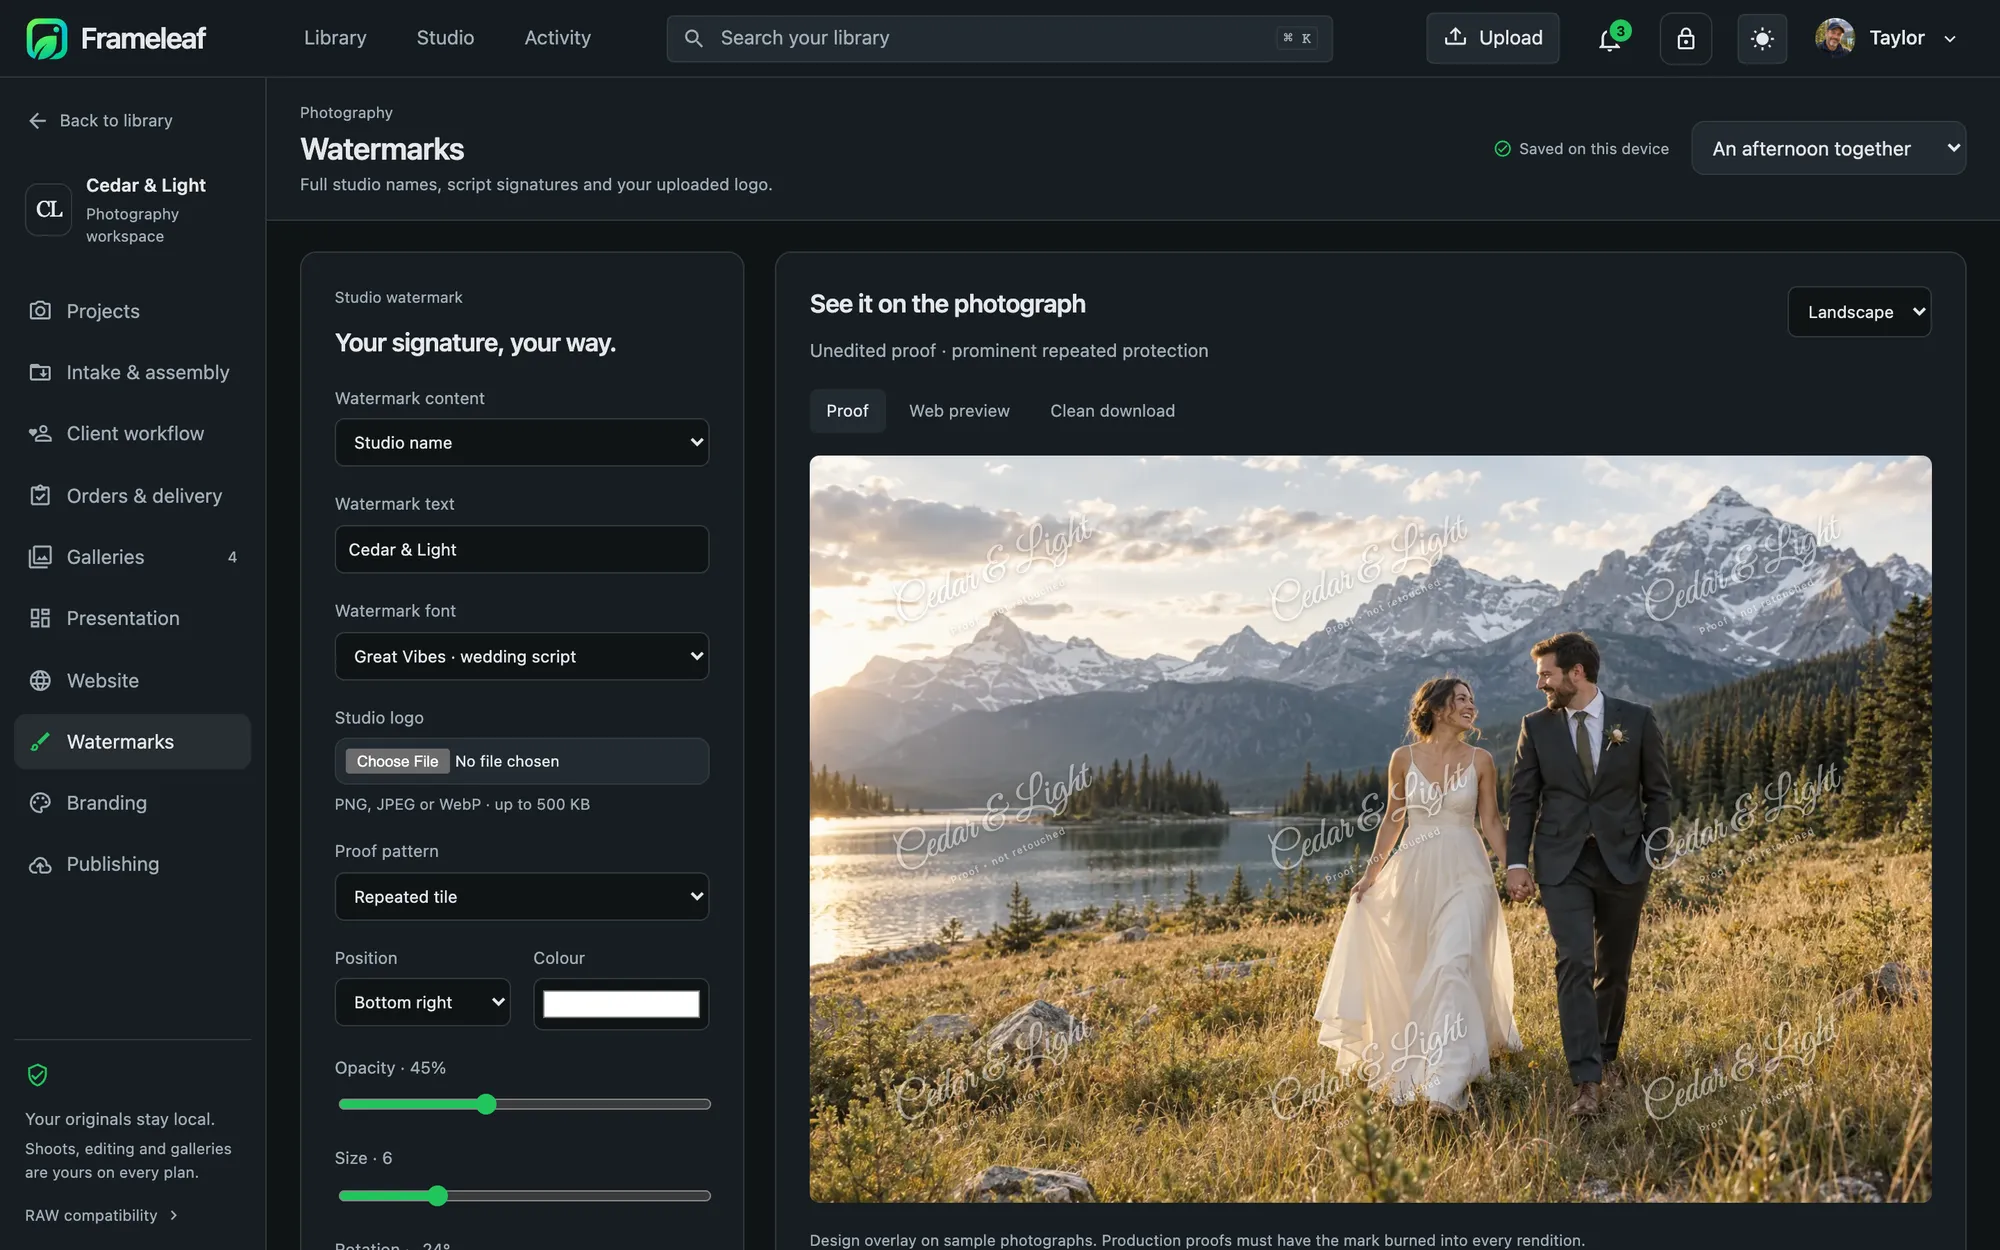
Task: Click Back to library link
Action: 101,120
